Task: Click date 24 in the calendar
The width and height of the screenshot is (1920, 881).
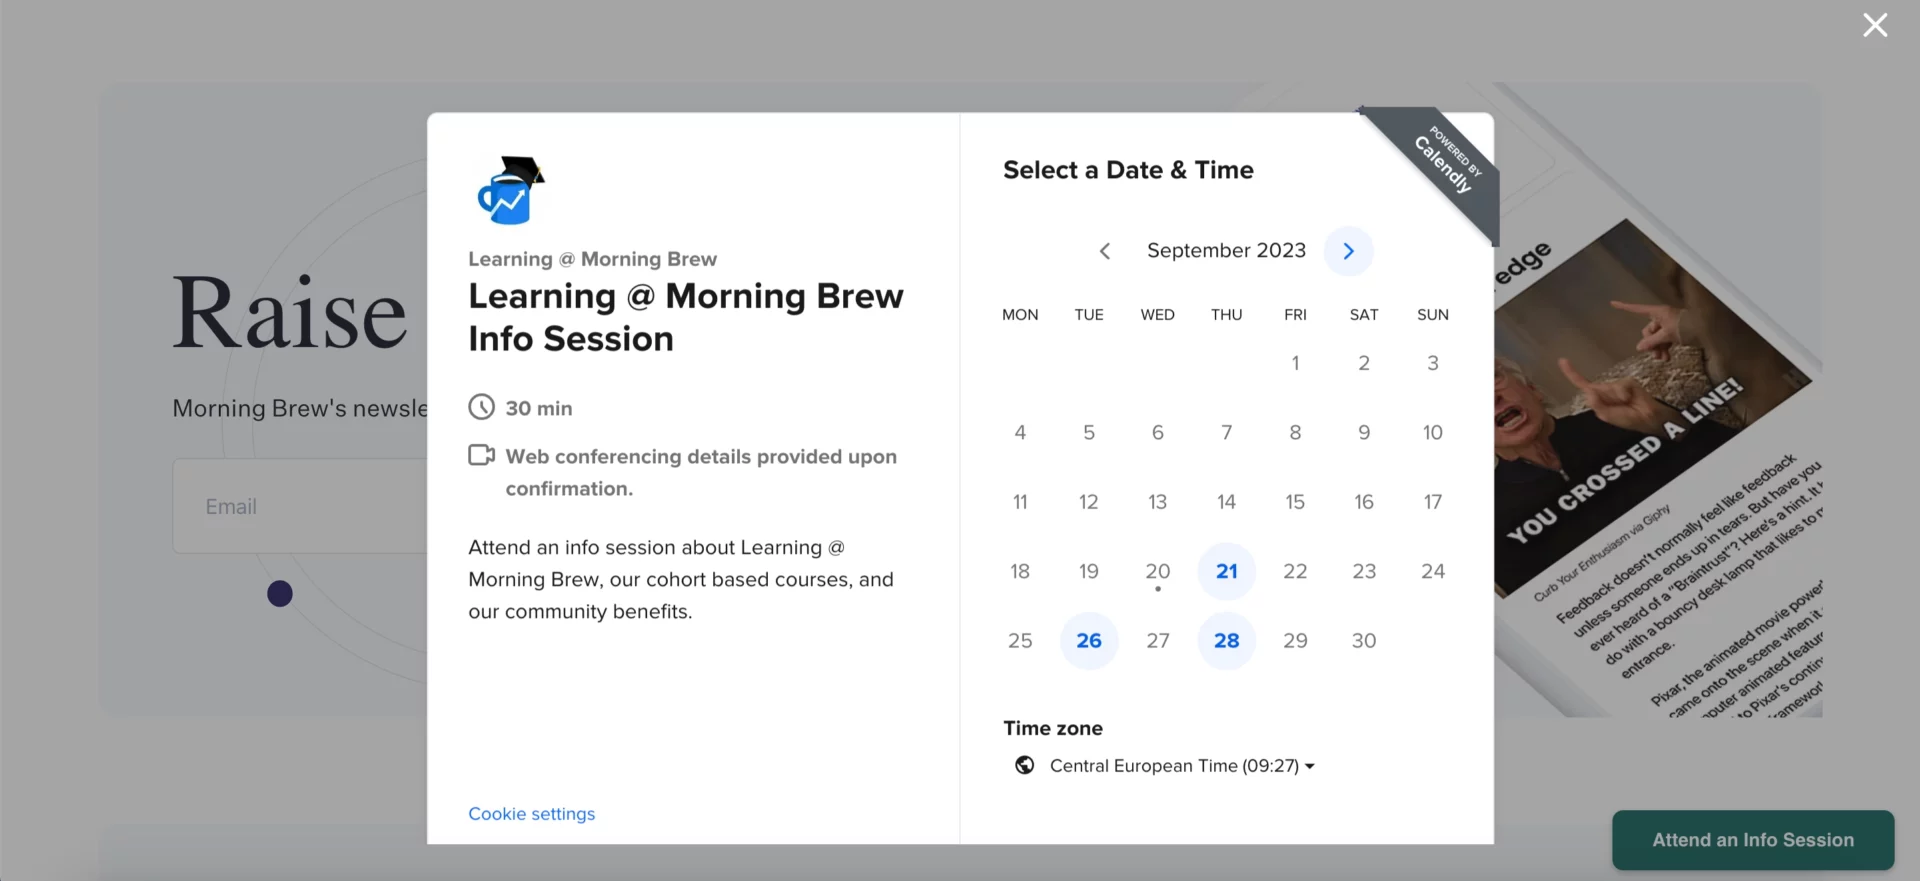Action: pyautogui.click(x=1433, y=571)
